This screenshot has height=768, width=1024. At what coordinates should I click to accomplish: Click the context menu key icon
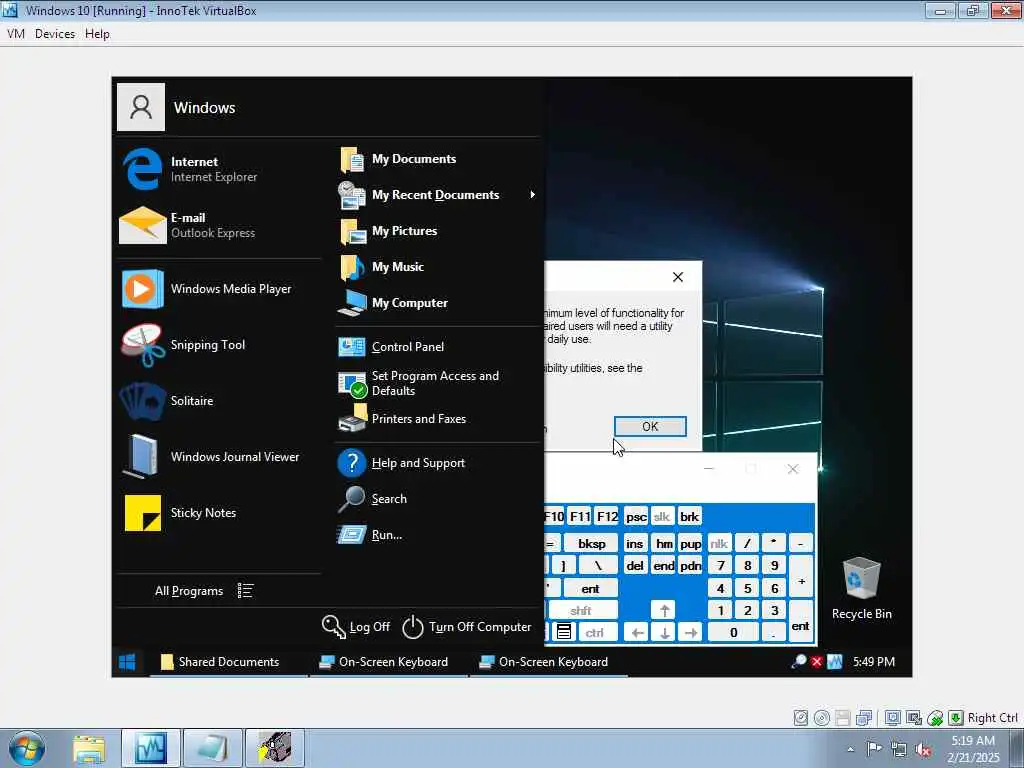[564, 632]
